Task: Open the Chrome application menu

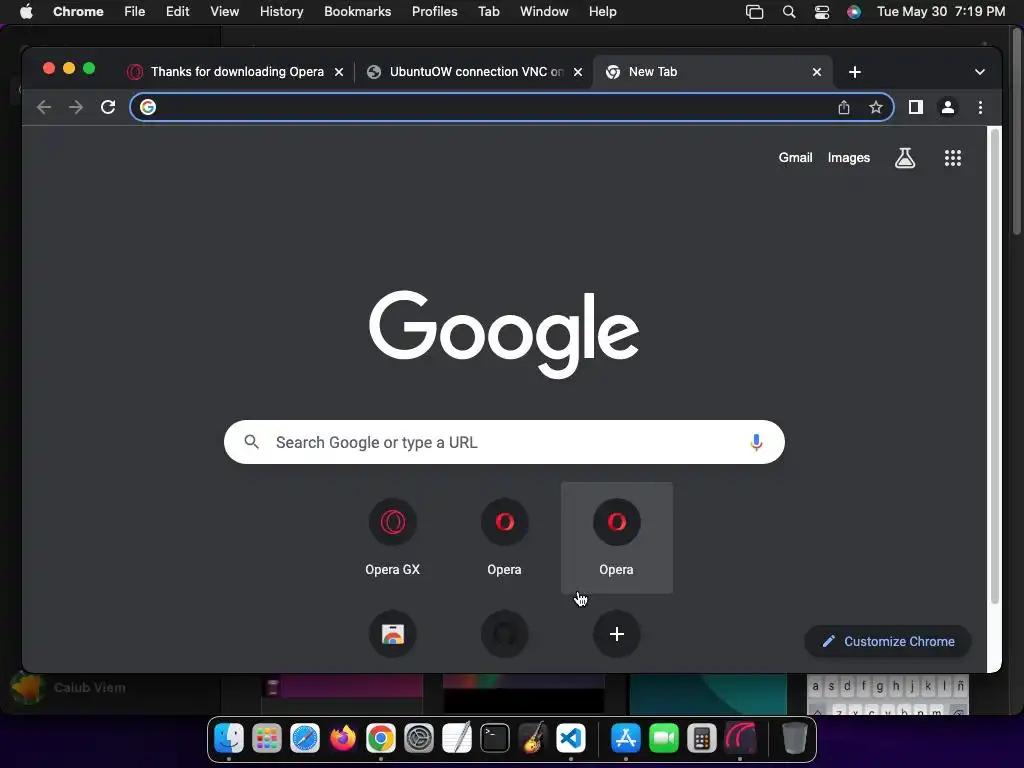Action: (78, 12)
